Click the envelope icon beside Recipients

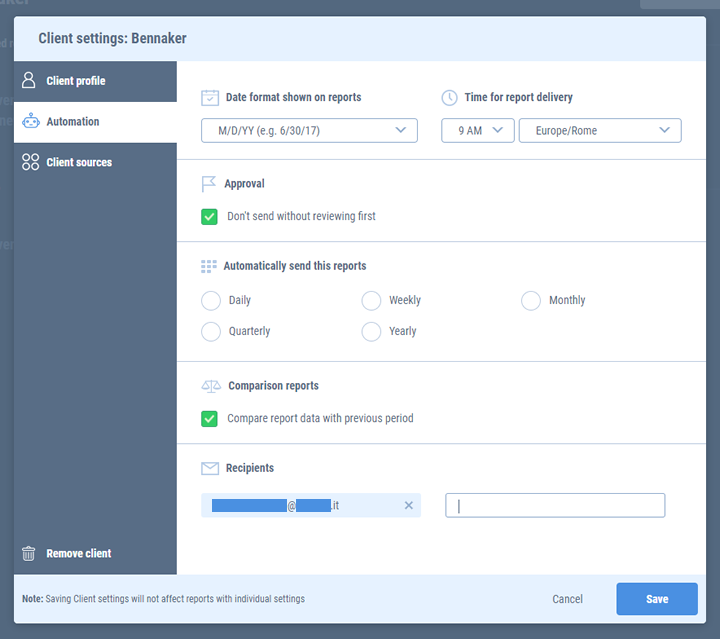click(210, 468)
